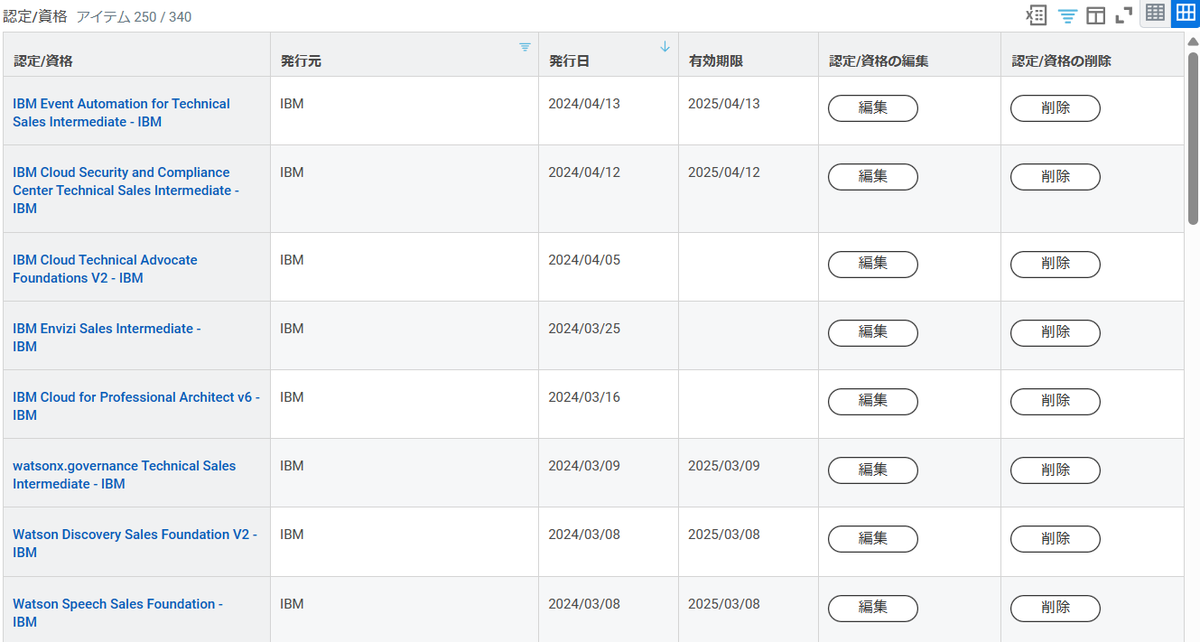Select expiry date 2025/04/12 cell
The height and width of the screenshot is (642, 1200).
coord(748,189)
